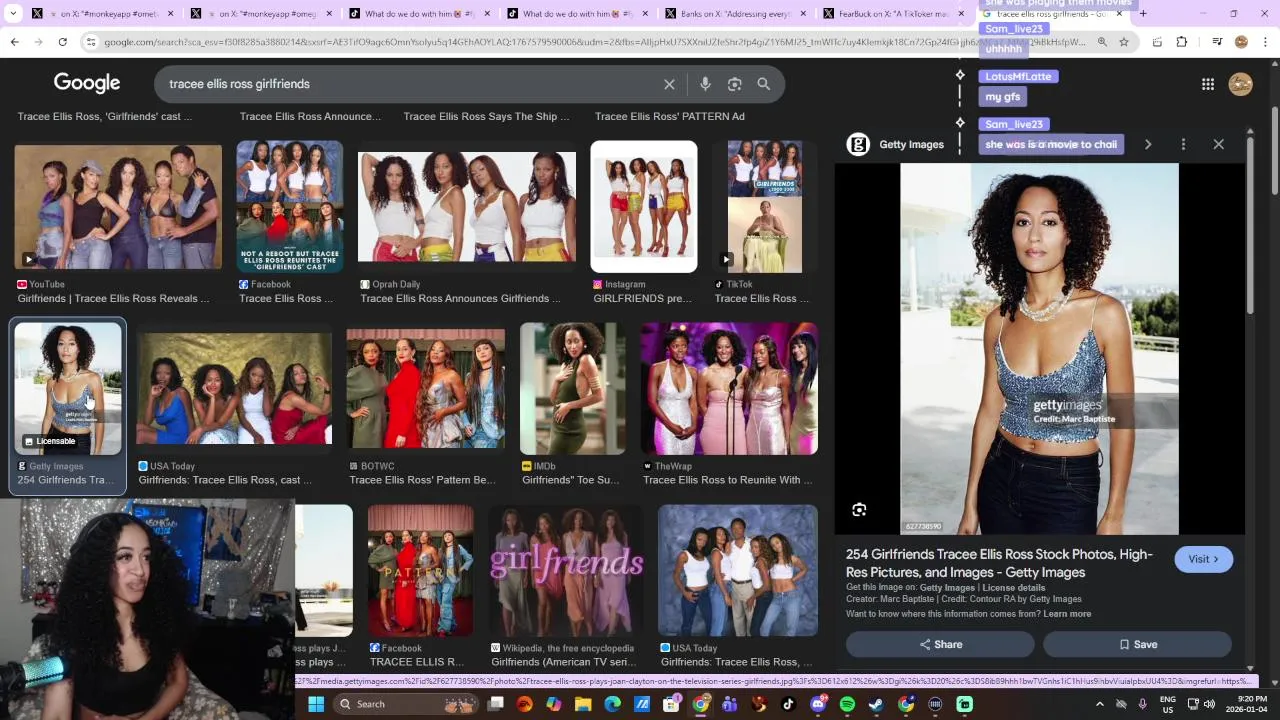The height and width of the screenshot is (720, 1280).
Task: Open the tab search dropdown arrow
Action: pyautogui.click(x=13, y=14)
